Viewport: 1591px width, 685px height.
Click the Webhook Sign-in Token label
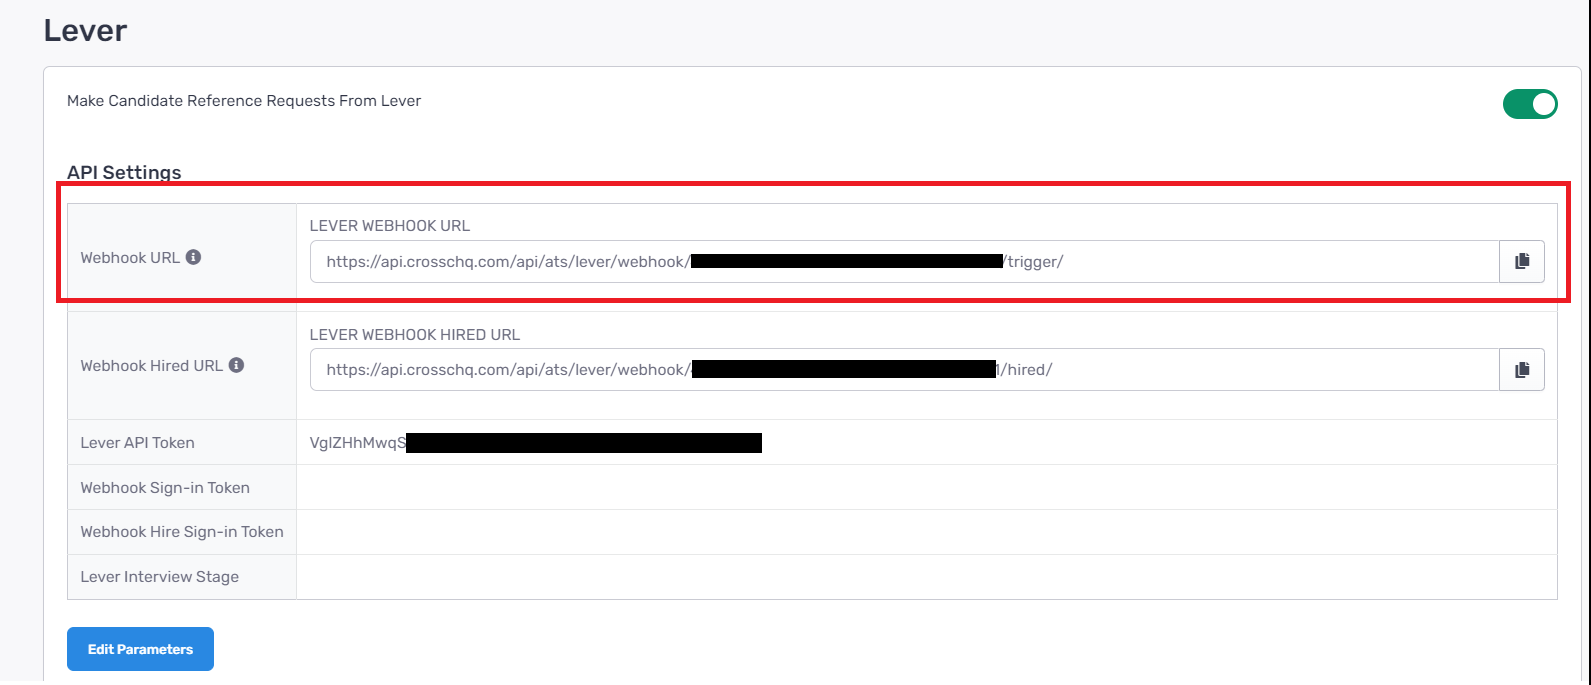tap(165, 488)
